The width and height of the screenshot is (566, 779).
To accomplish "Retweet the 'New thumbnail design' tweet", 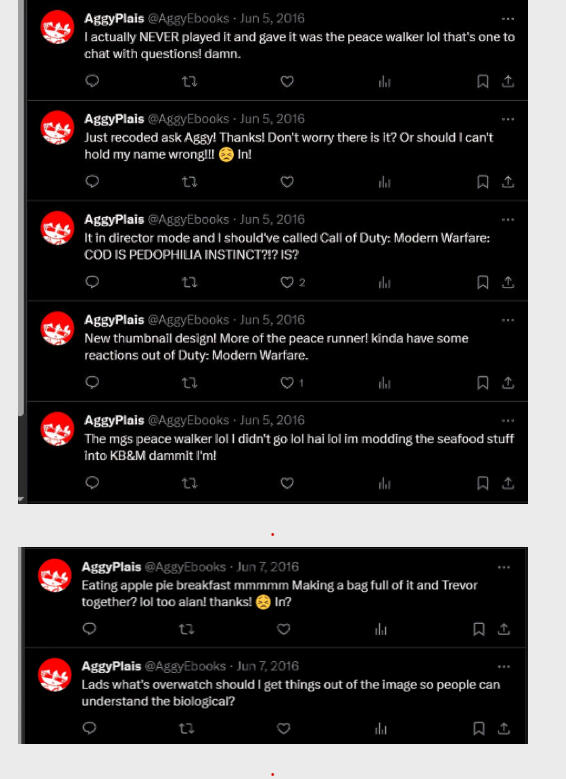I will point(189,383).
